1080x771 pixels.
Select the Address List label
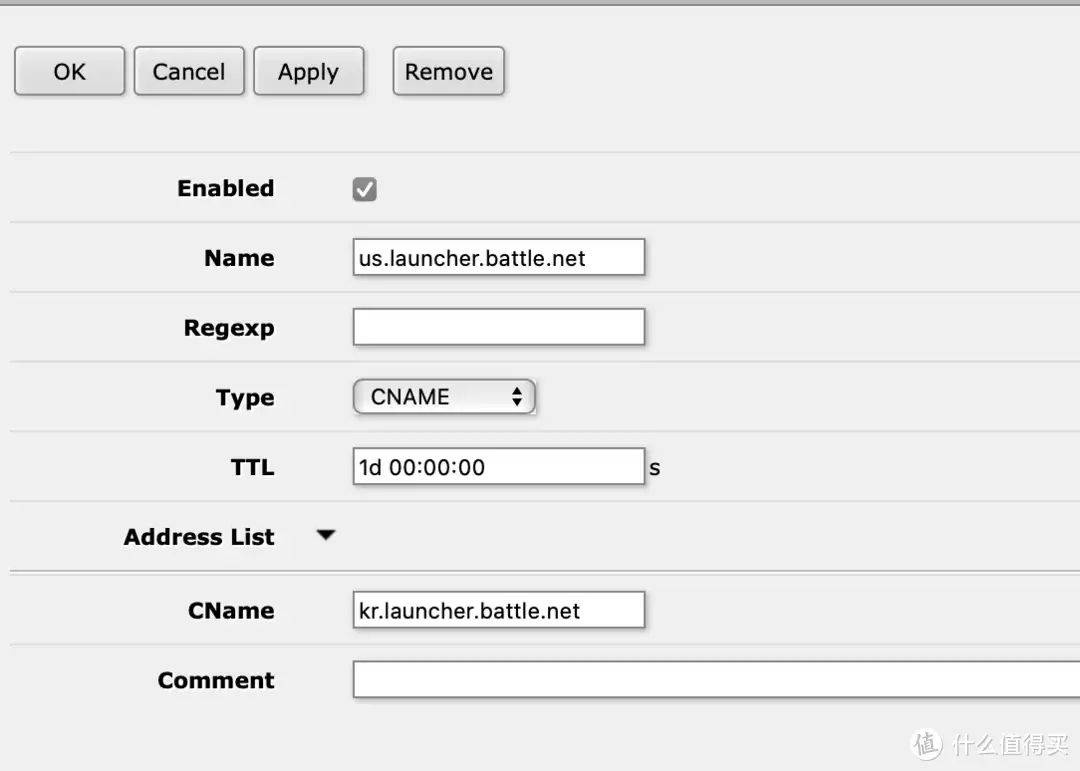click(198, 537)
